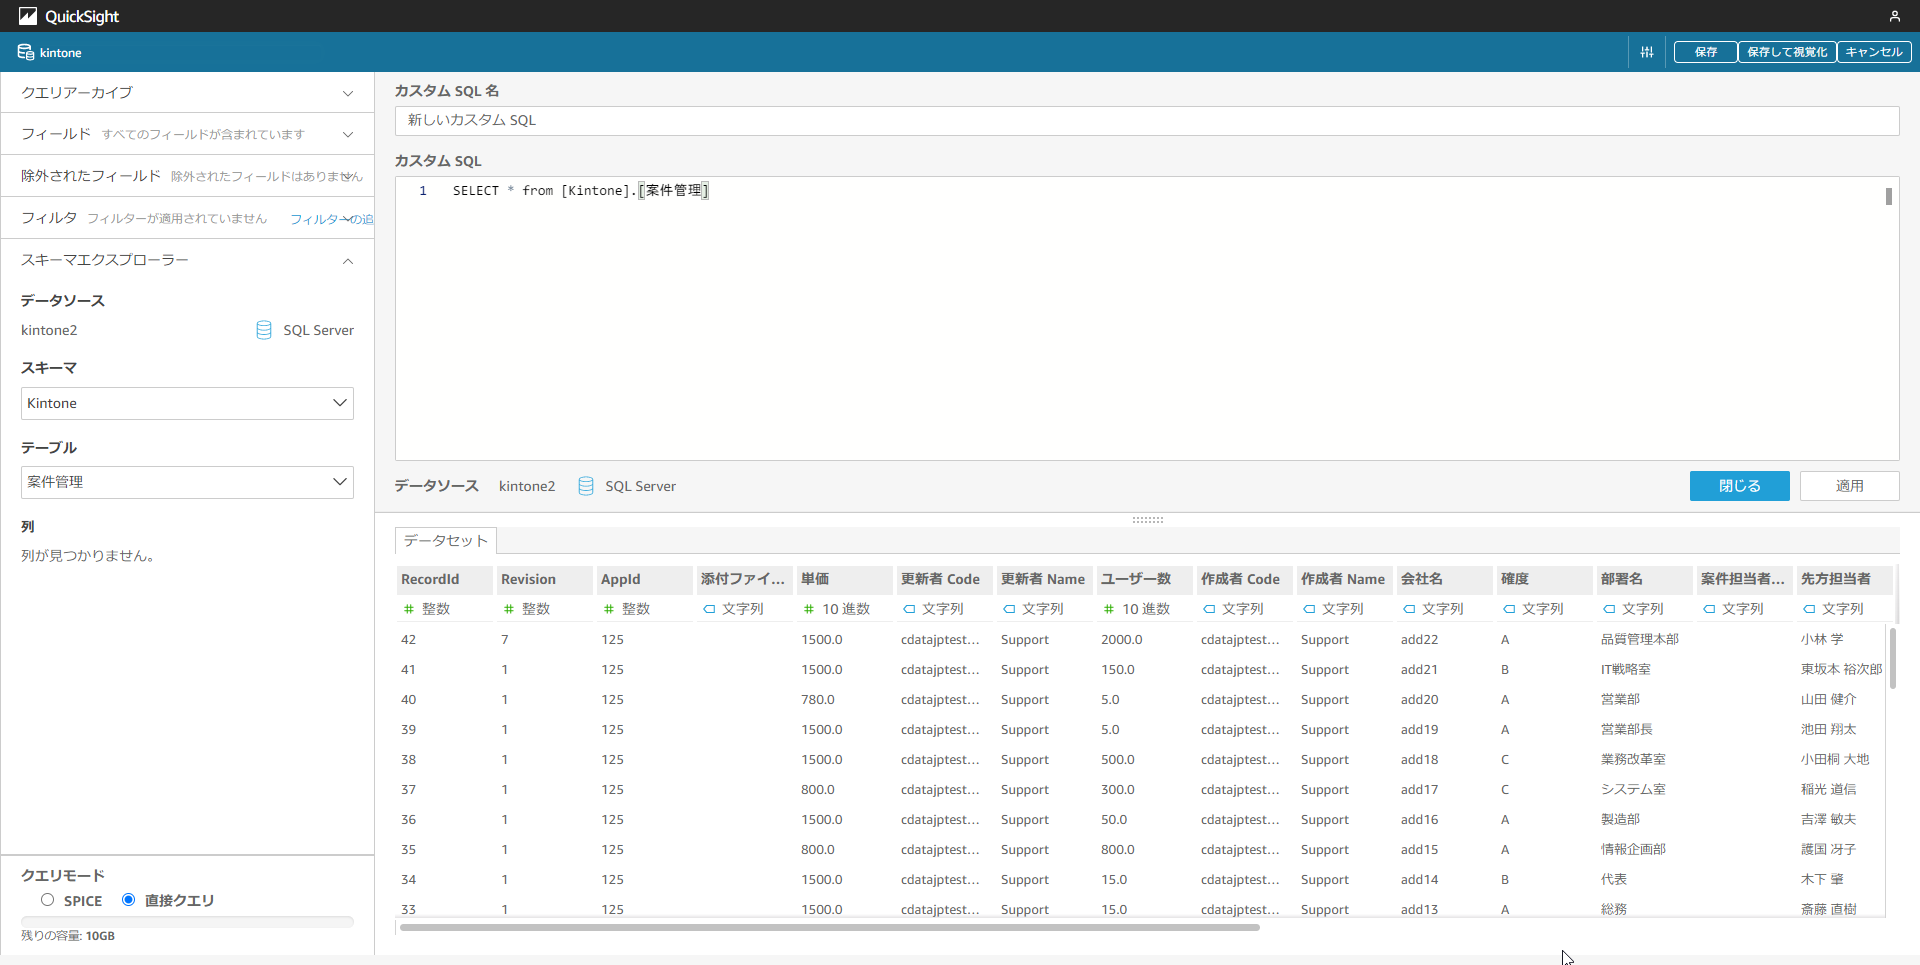Viewport: 1920px width, 965px height.
Task: Click SQL Server icon below SQL editor
Action: pos(586,486)
